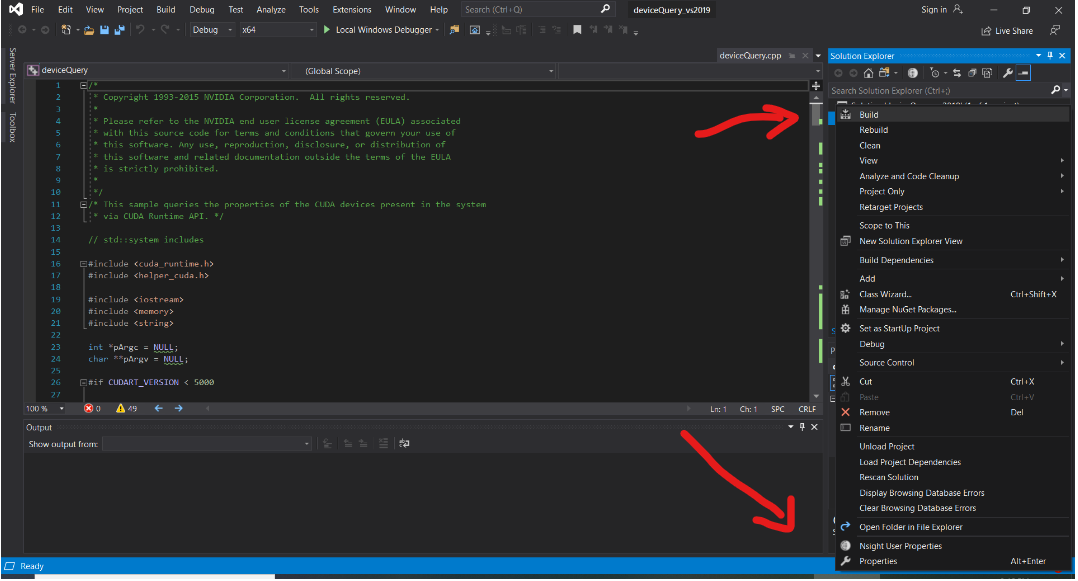
Task: Open the Local Windows Debugger dropdown arrow
Action: [x=437, y=30]
